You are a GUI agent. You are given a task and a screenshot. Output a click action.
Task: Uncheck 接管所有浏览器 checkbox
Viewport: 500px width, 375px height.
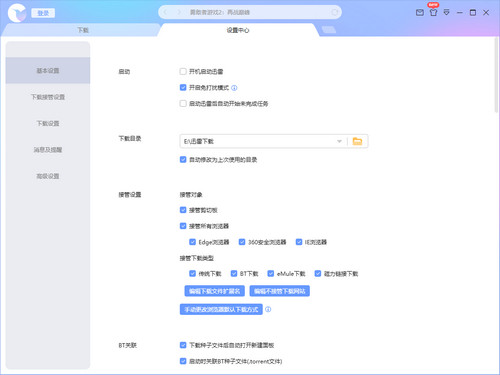[x=183, y=226]
